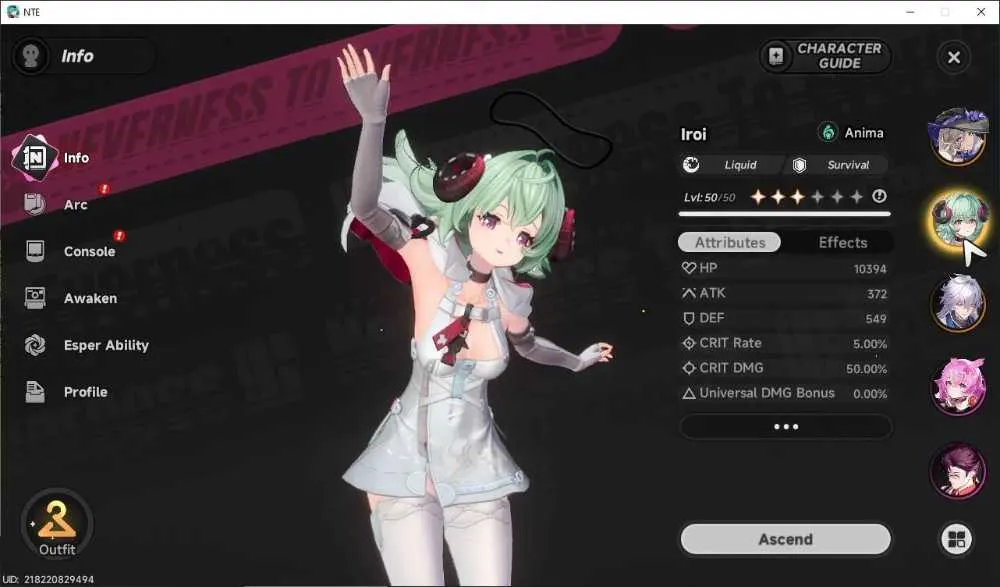Select the white-haired character portrait
Viewport: 1000px width, 587px height.
958,303
